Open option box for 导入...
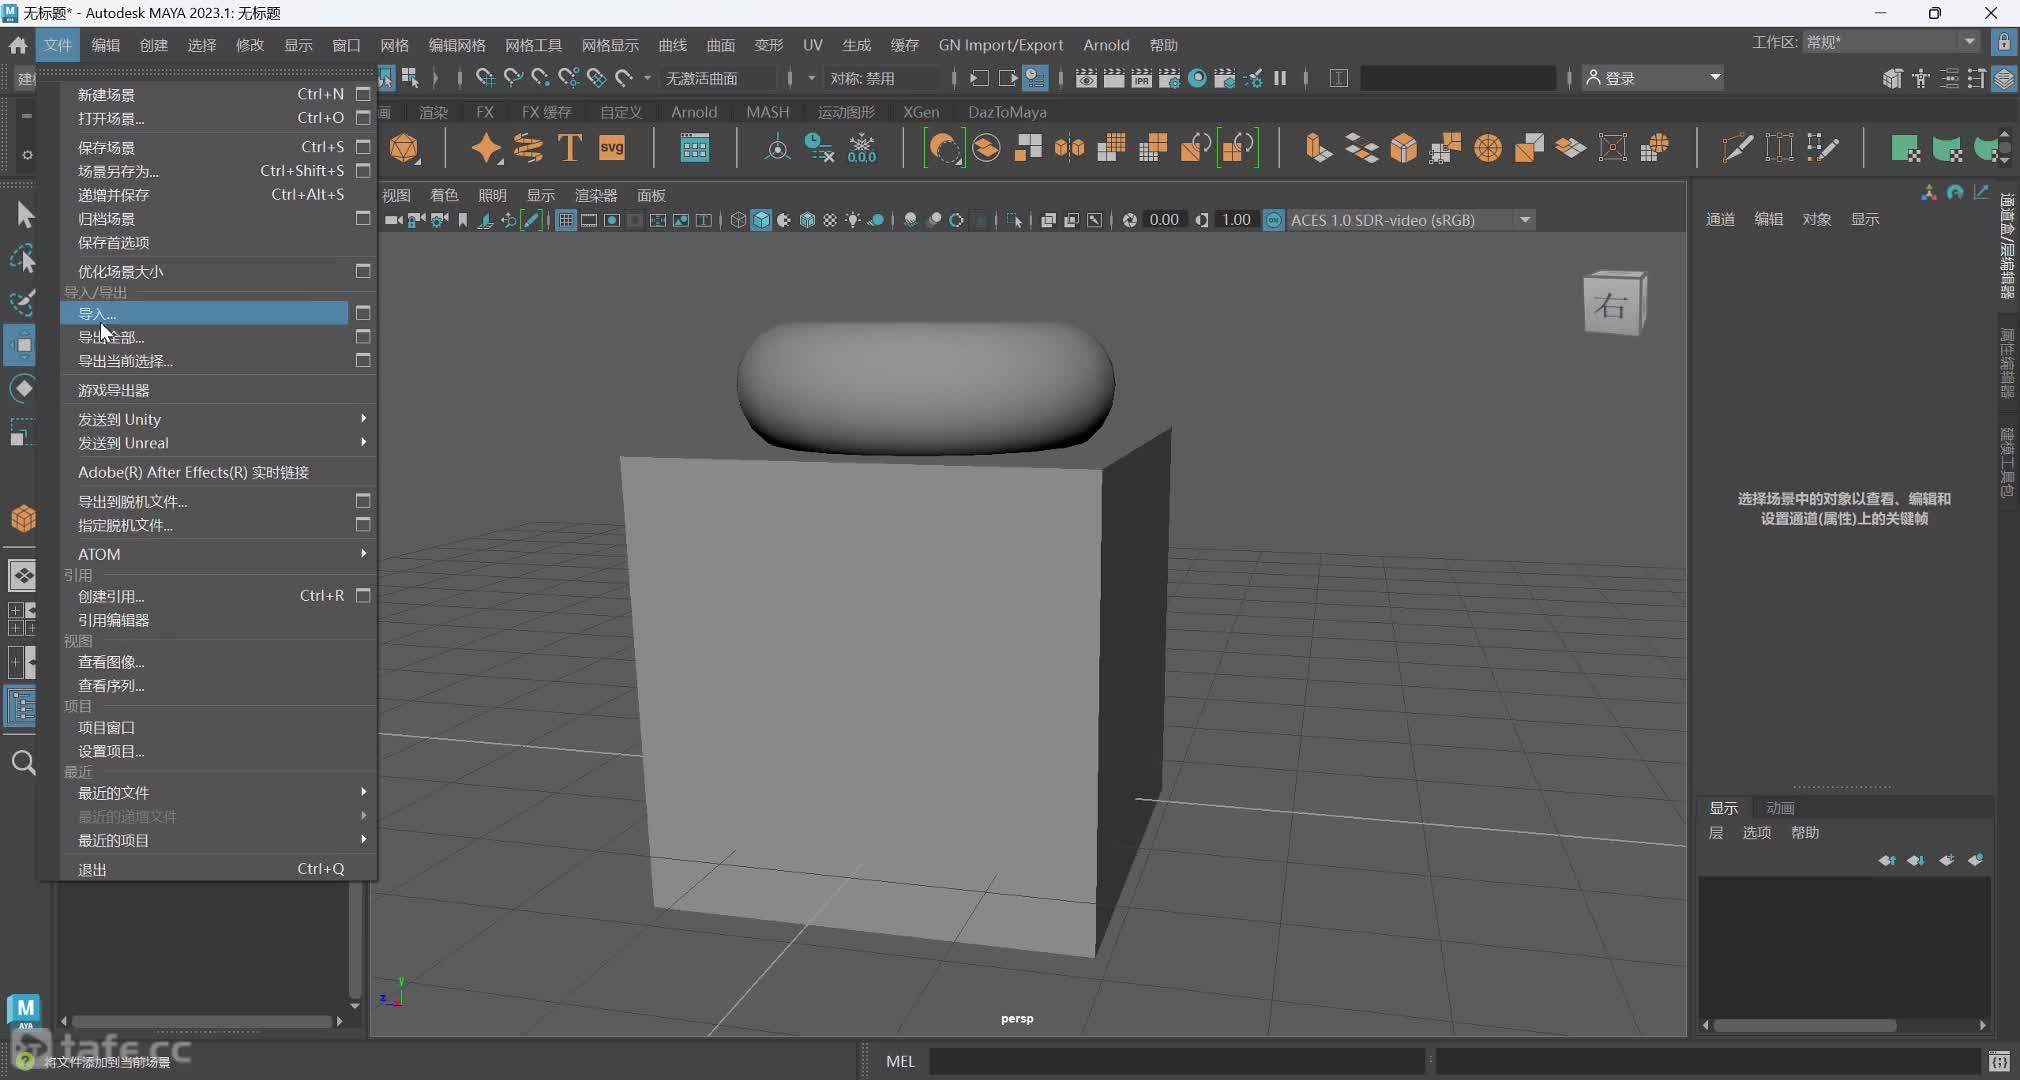This screenshot has width=2020, height=1080. (363, 313)
